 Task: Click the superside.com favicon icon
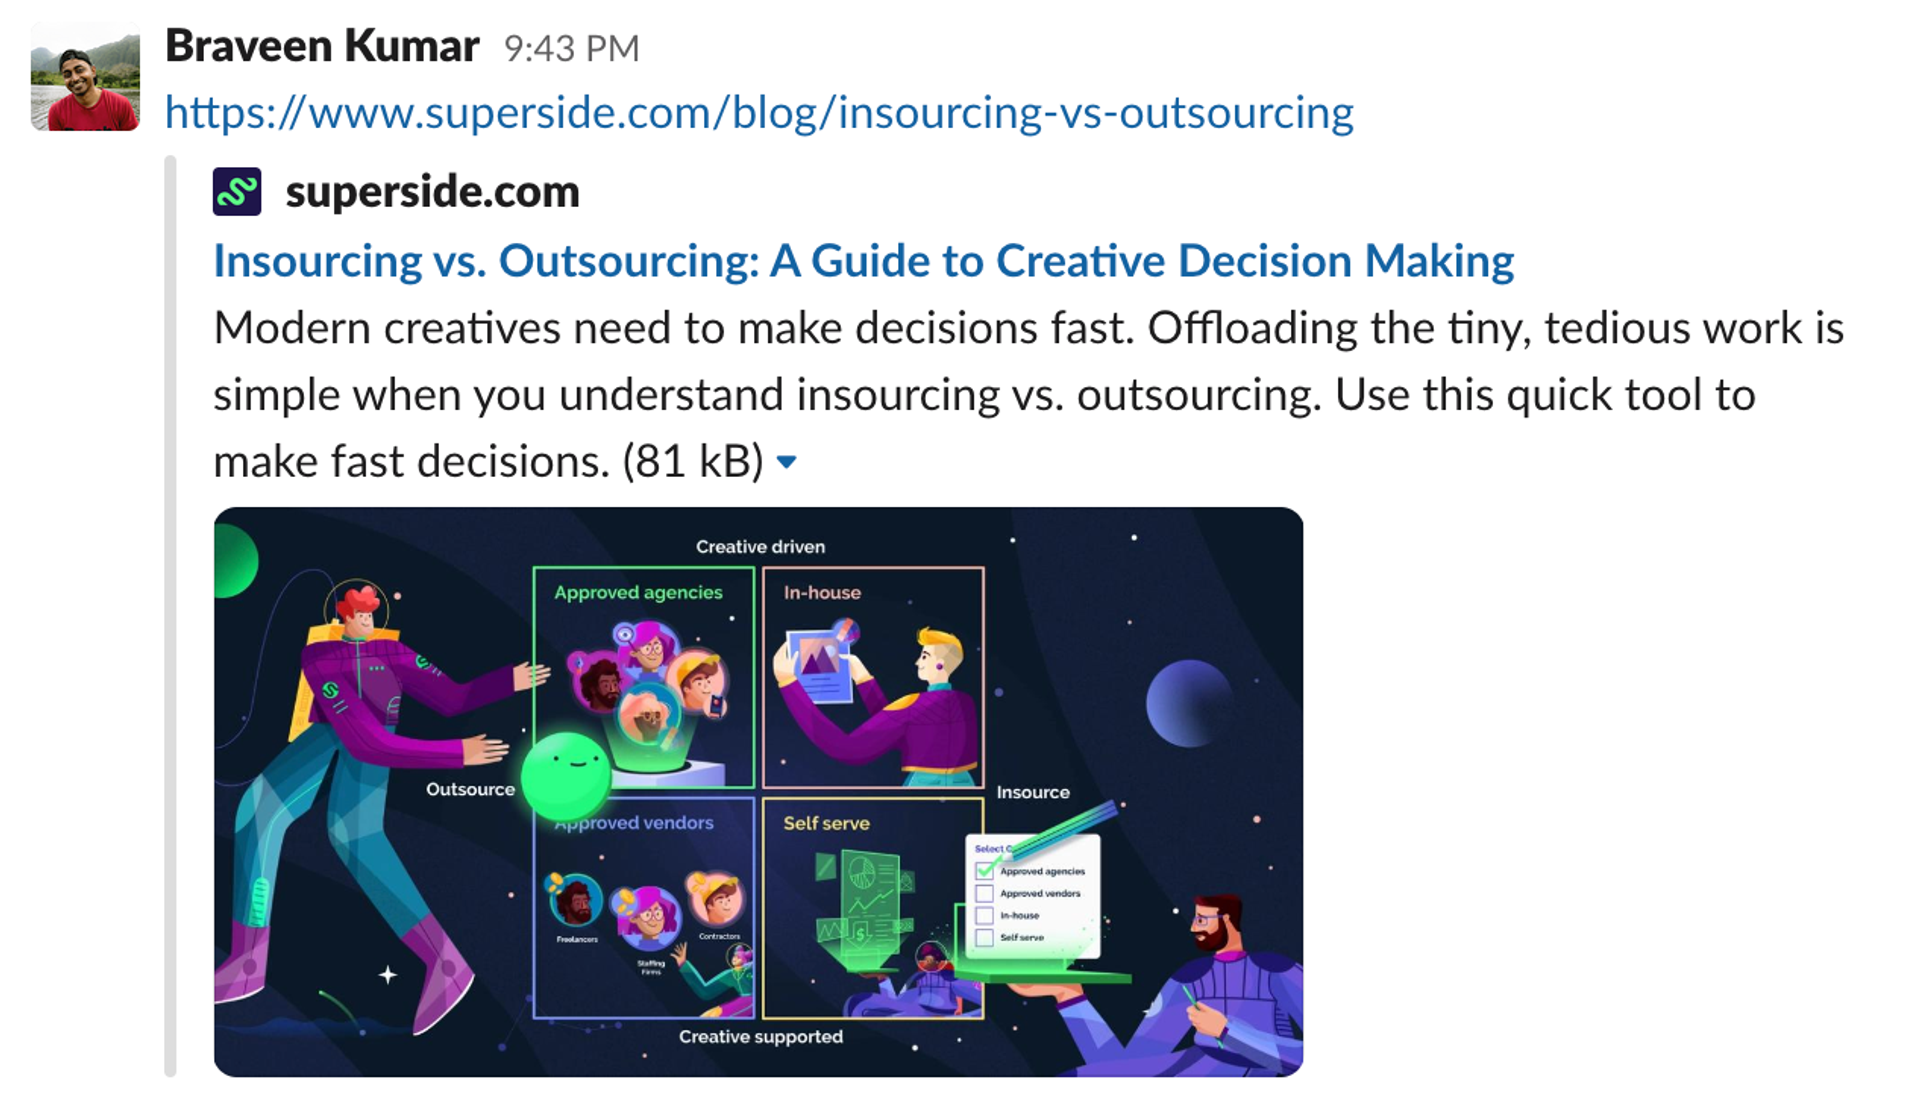(x=237, y=190)
